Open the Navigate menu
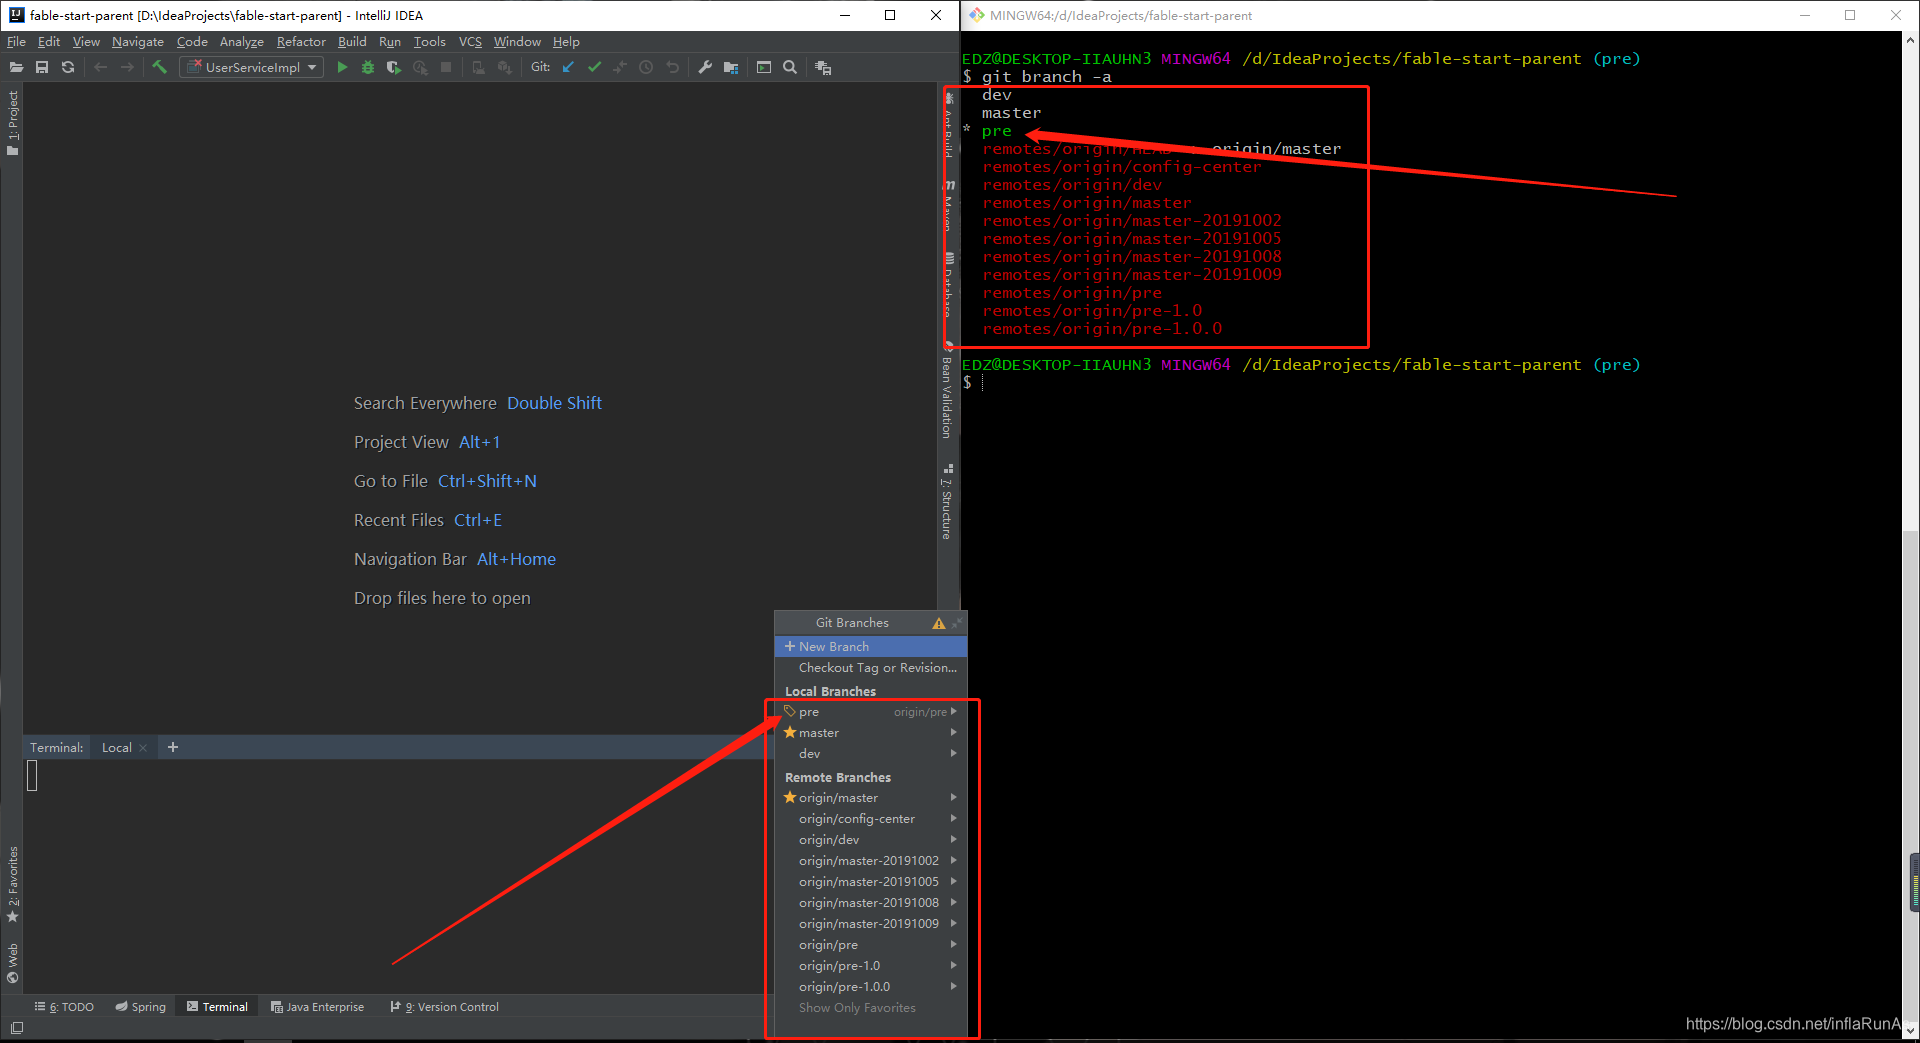This screenshot has height=1043, width=1920. [138, 41]
